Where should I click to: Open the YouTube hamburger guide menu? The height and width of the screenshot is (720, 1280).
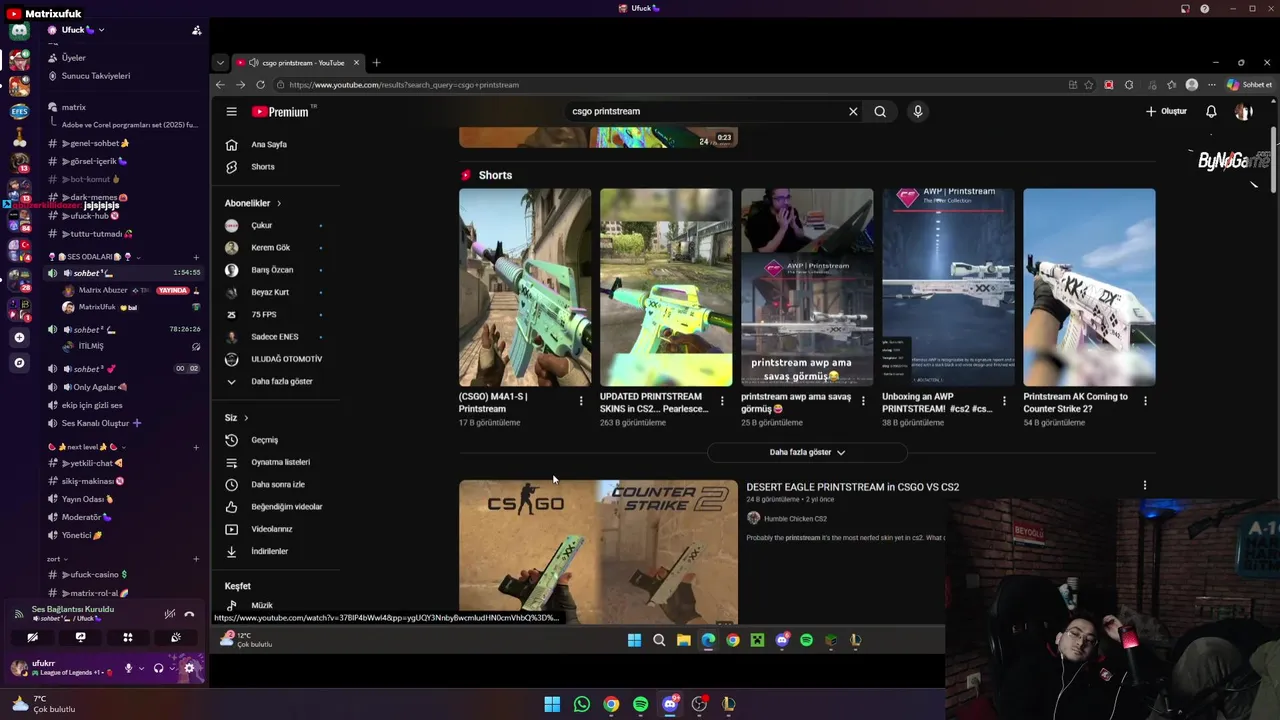click(231, 112)
